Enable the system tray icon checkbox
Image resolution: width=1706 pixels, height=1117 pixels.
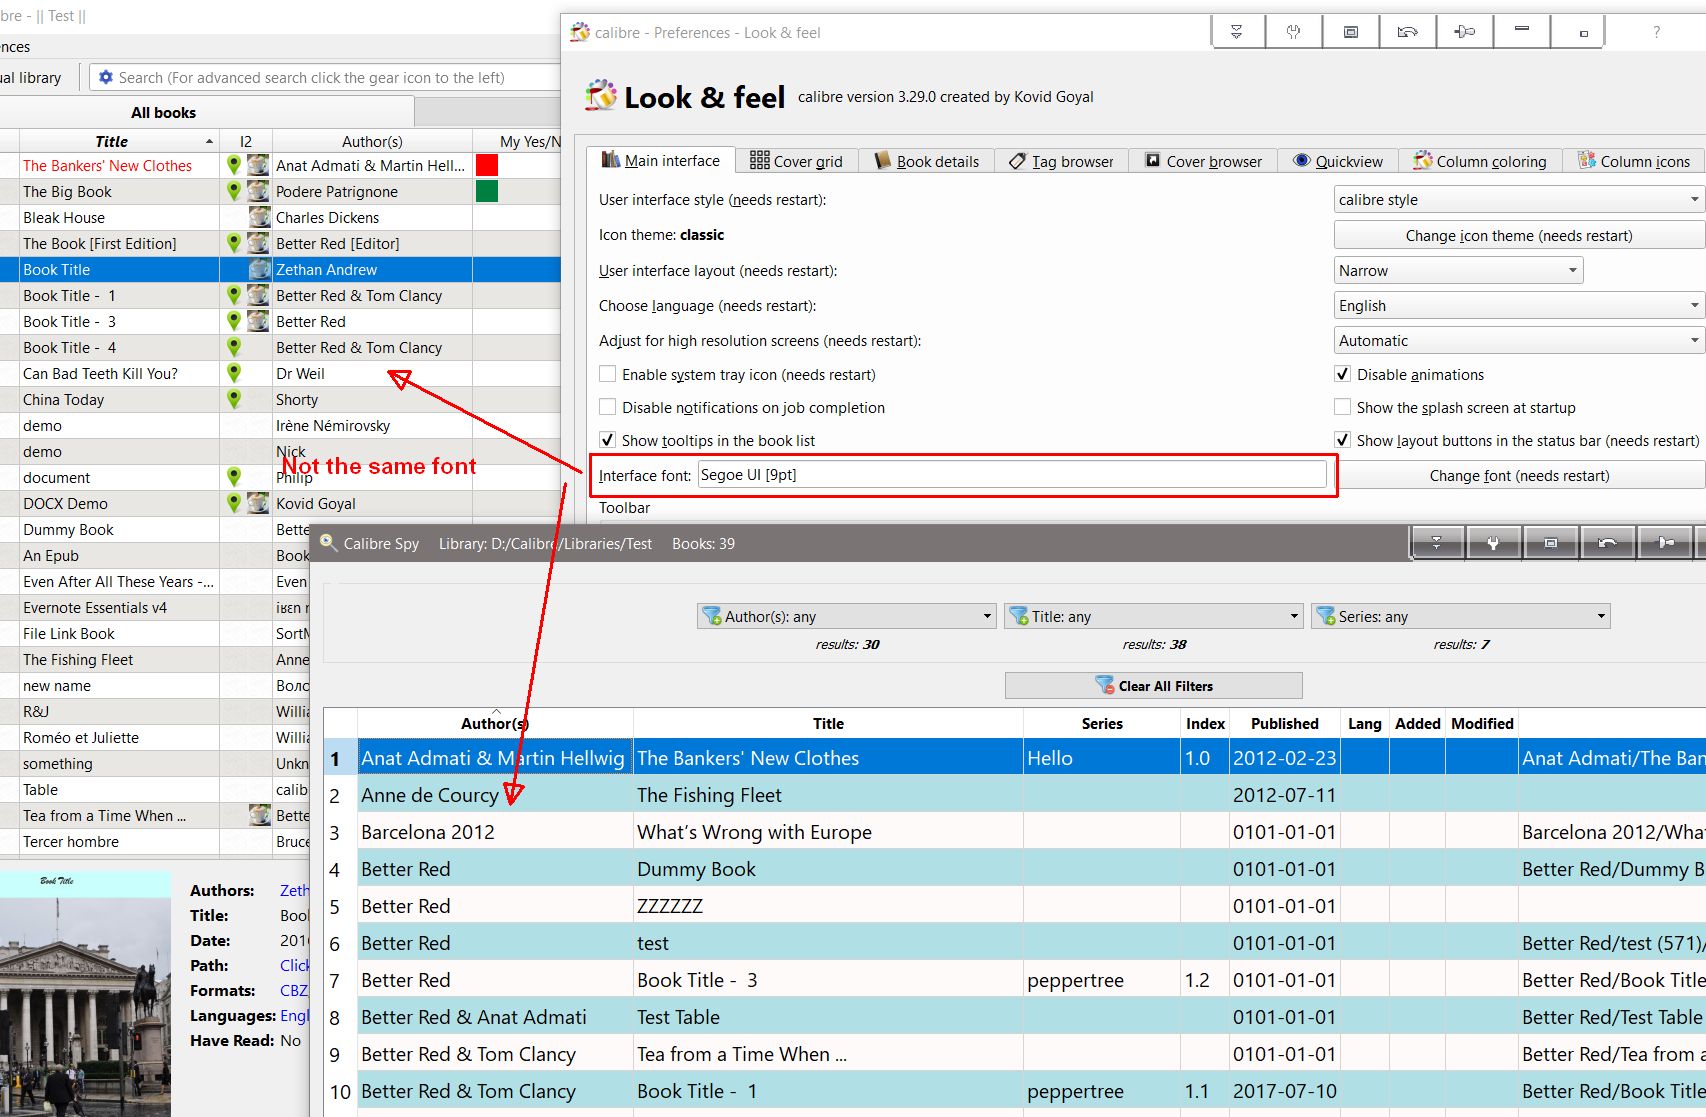pyautogui.click(x=607, y=374)
